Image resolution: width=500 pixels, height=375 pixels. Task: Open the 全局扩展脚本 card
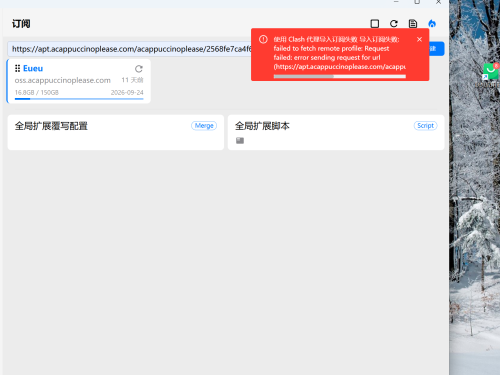pos(336,132)
